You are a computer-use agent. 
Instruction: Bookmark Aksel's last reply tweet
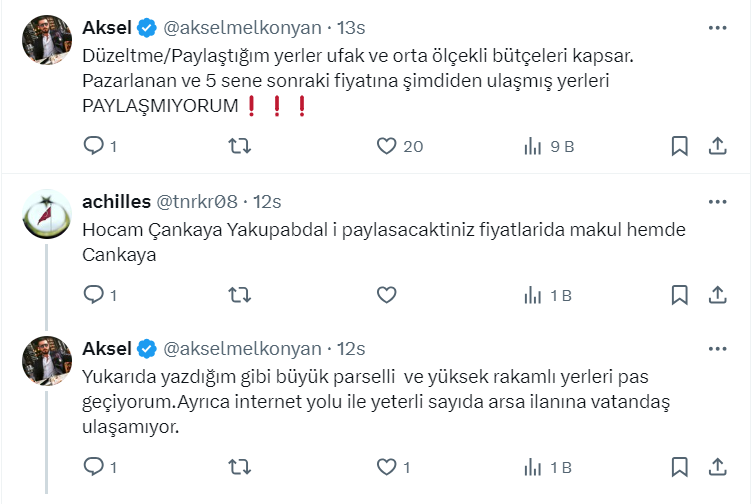pyautogui.click(x=679, y=467)
